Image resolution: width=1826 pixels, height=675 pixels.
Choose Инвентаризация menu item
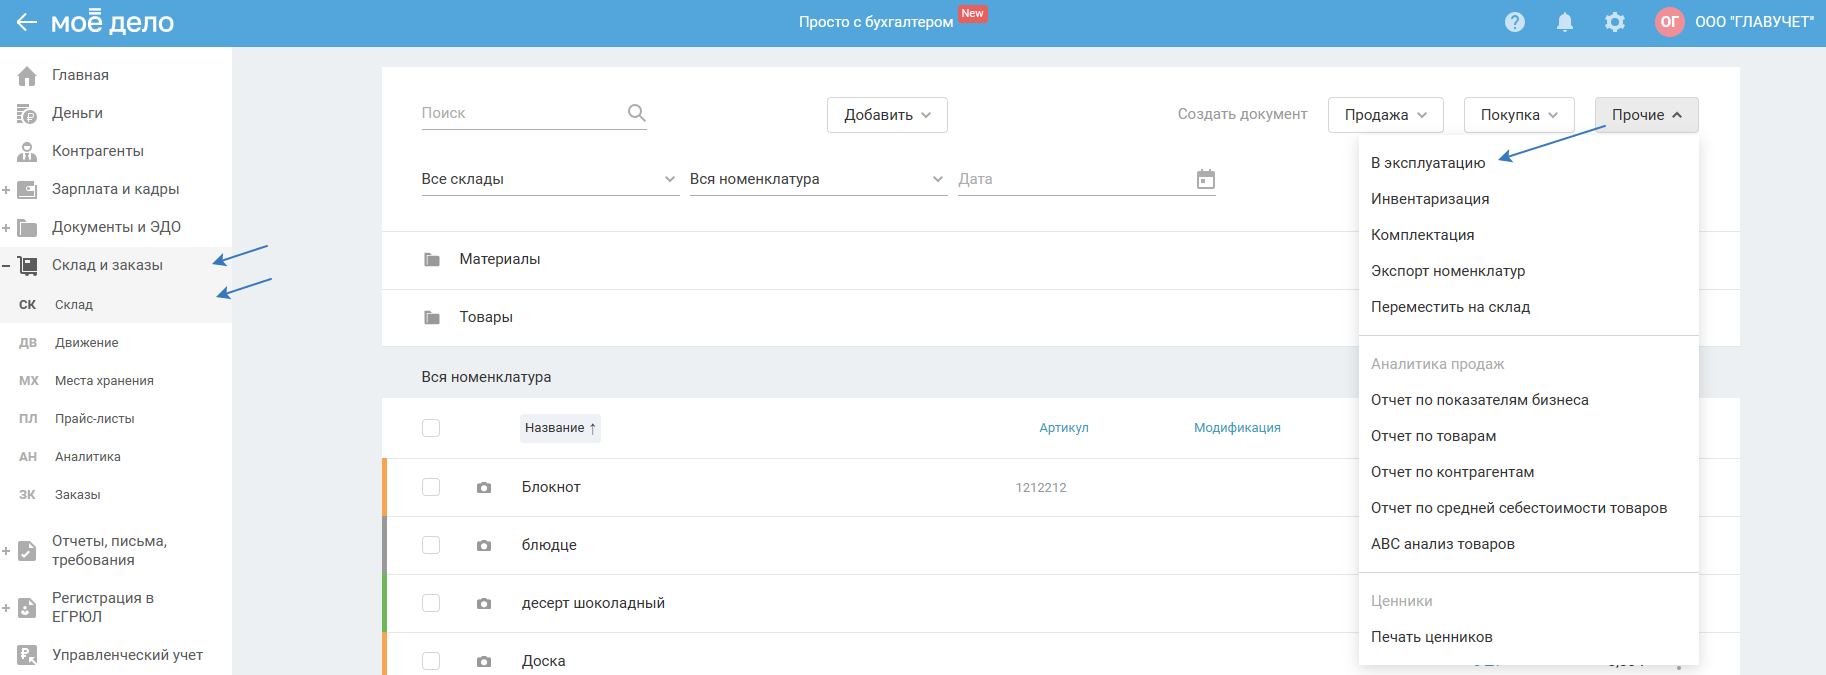pos(1430,199)
